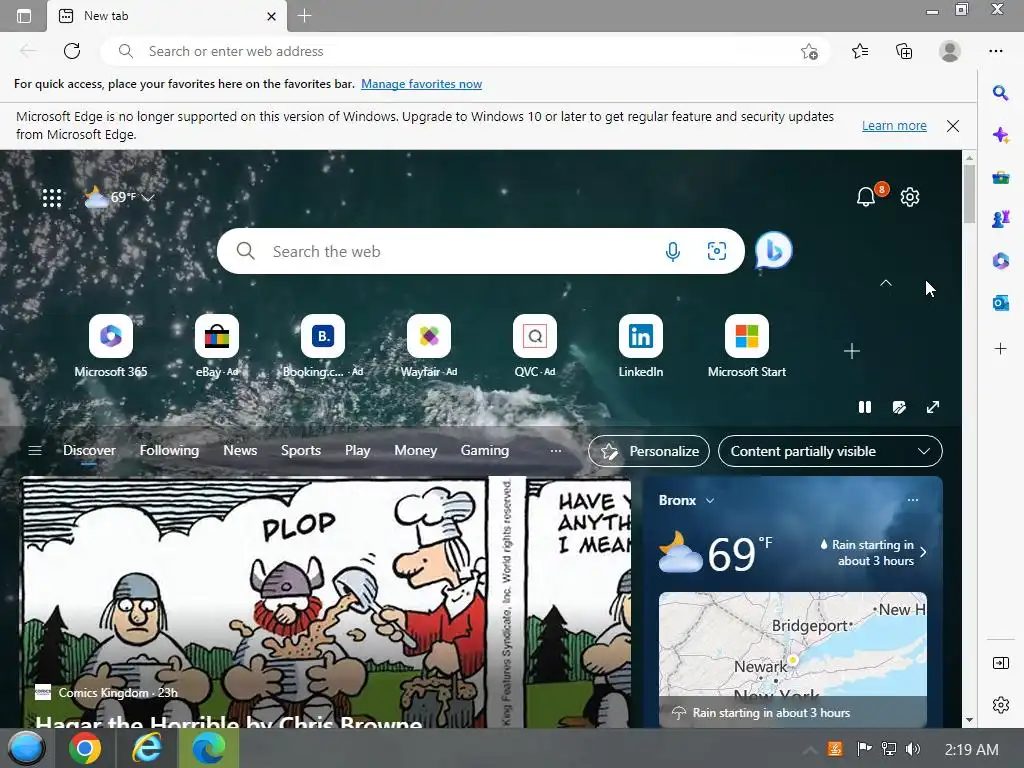Screen dimensions: 1024x768
Task: Open the weather map thumbnail
Action: coord(793,660)
